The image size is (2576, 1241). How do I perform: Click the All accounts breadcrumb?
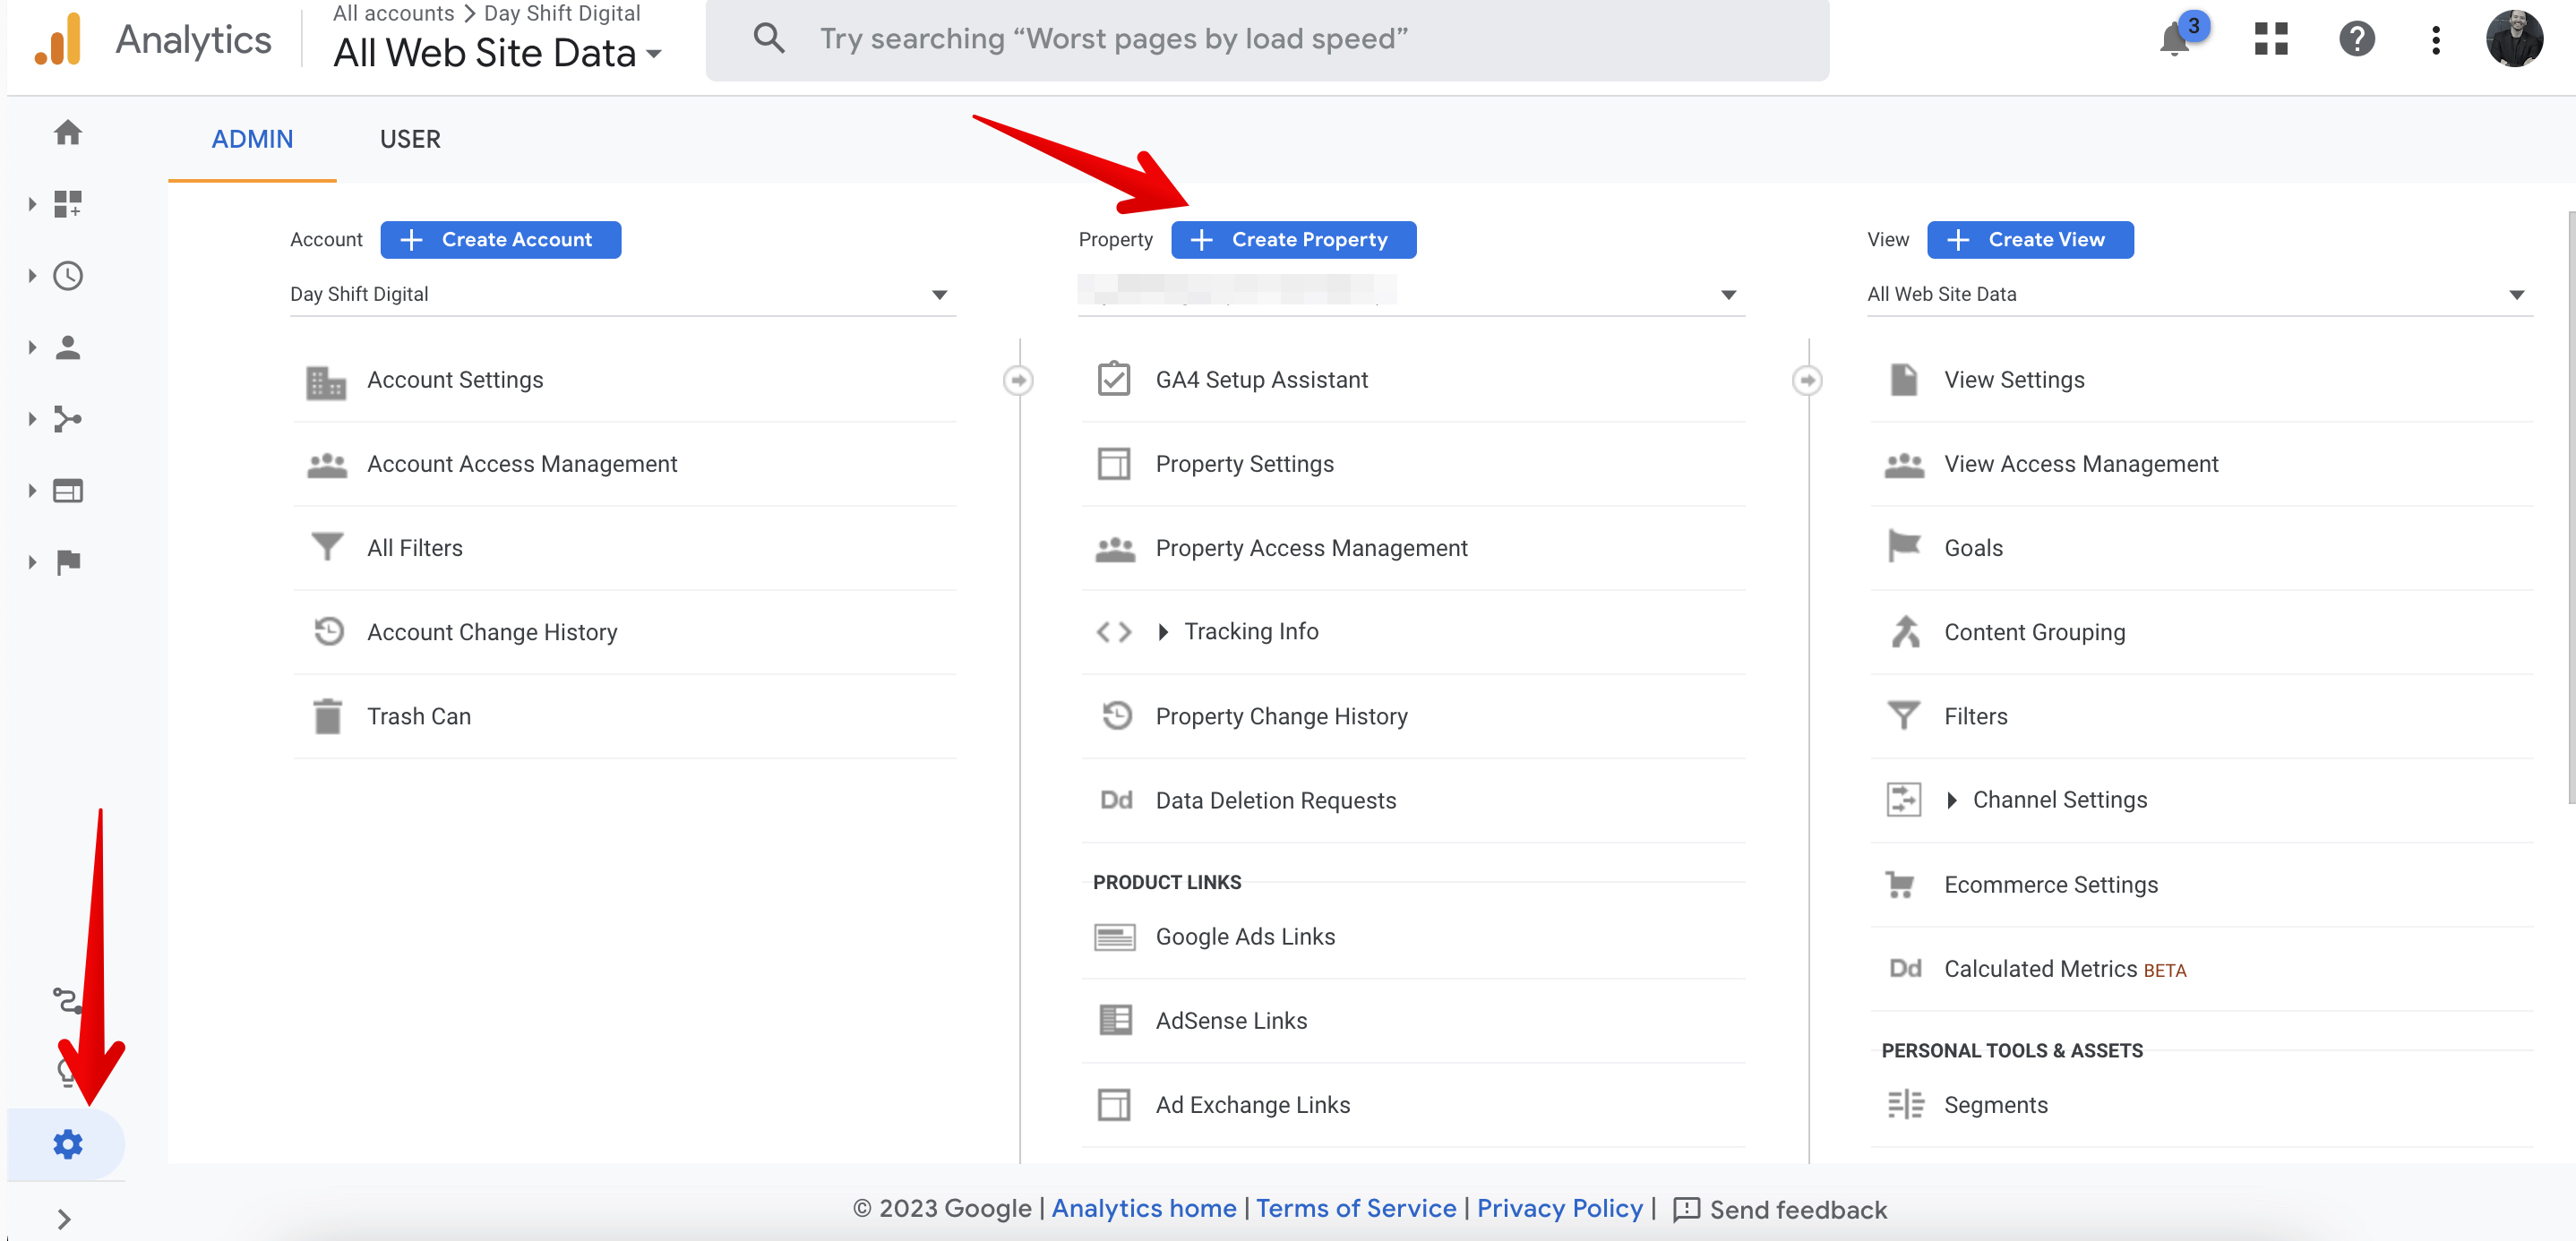click(x=393, y=13)
